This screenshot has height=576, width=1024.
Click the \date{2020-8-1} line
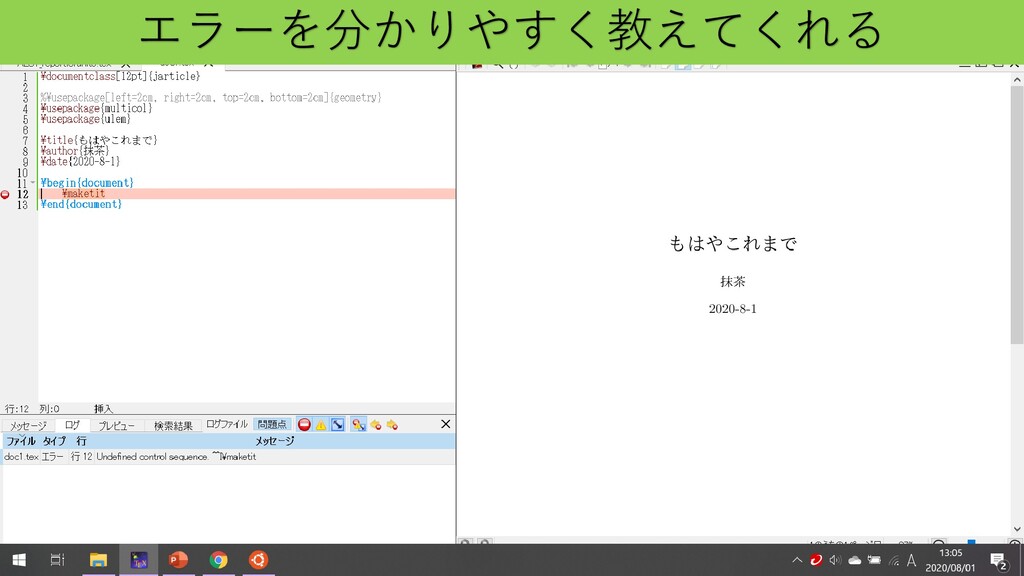[x=80, y=161]
